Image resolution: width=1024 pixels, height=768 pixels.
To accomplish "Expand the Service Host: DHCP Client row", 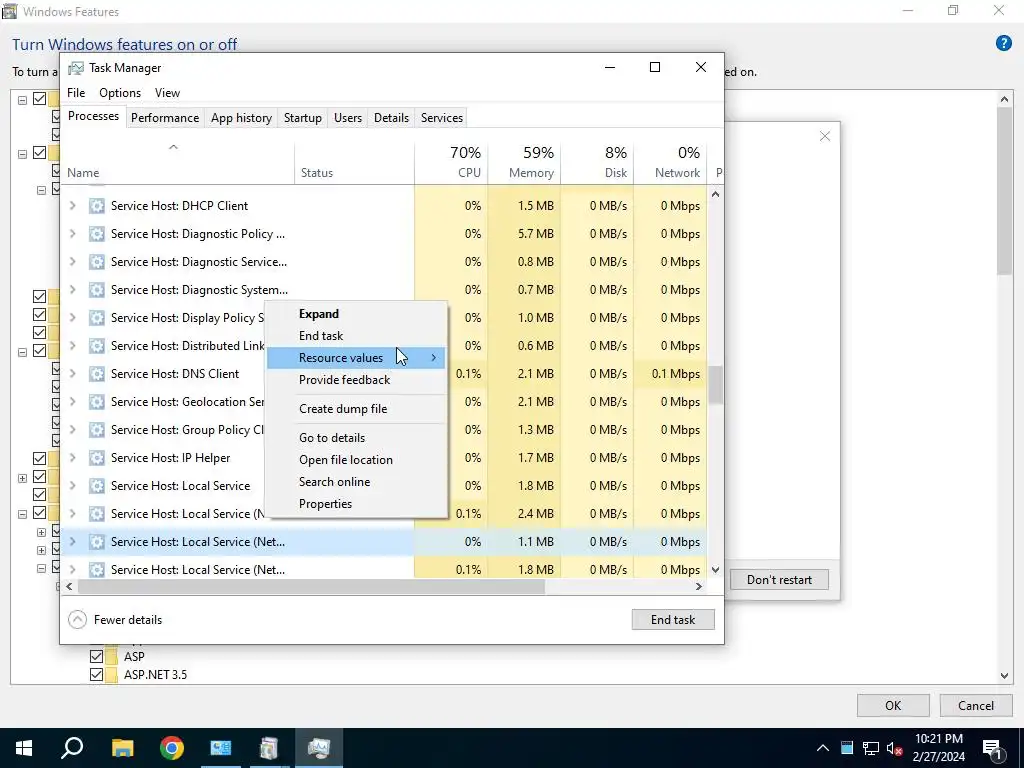I will click(x=72, y=206).
